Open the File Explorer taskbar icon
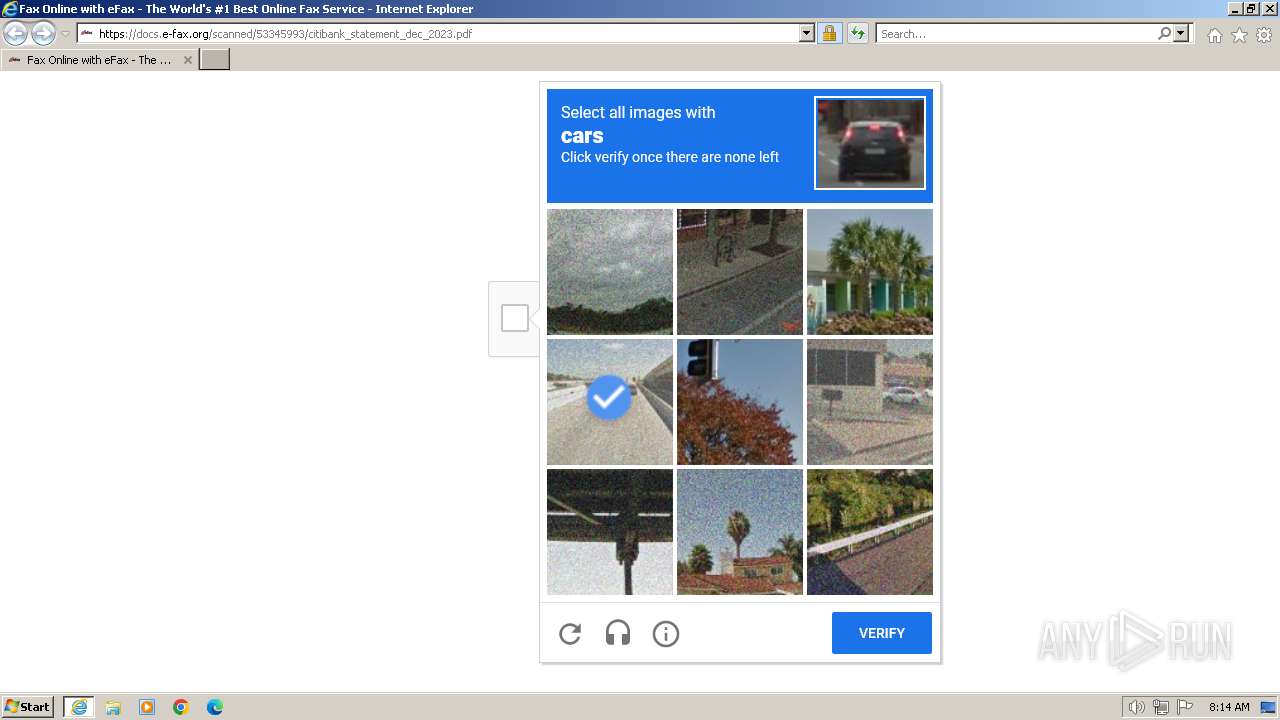1280x720 pixels. coord(113,707)
